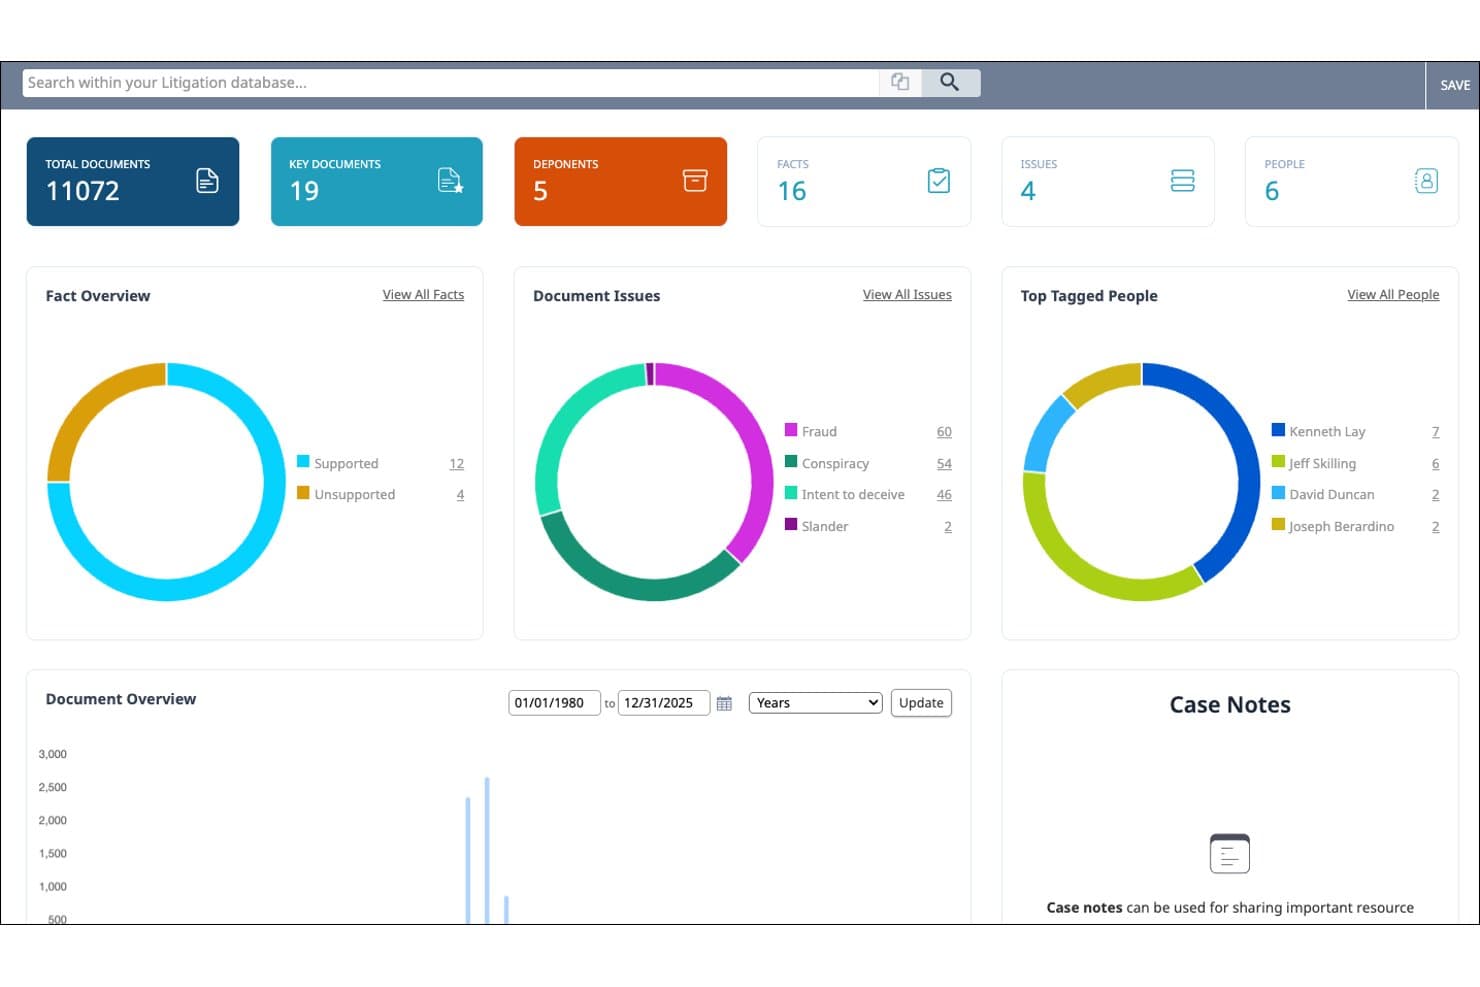Click the People address book icon
Screen dimensions: 1480x987
tap(1427, 181)
